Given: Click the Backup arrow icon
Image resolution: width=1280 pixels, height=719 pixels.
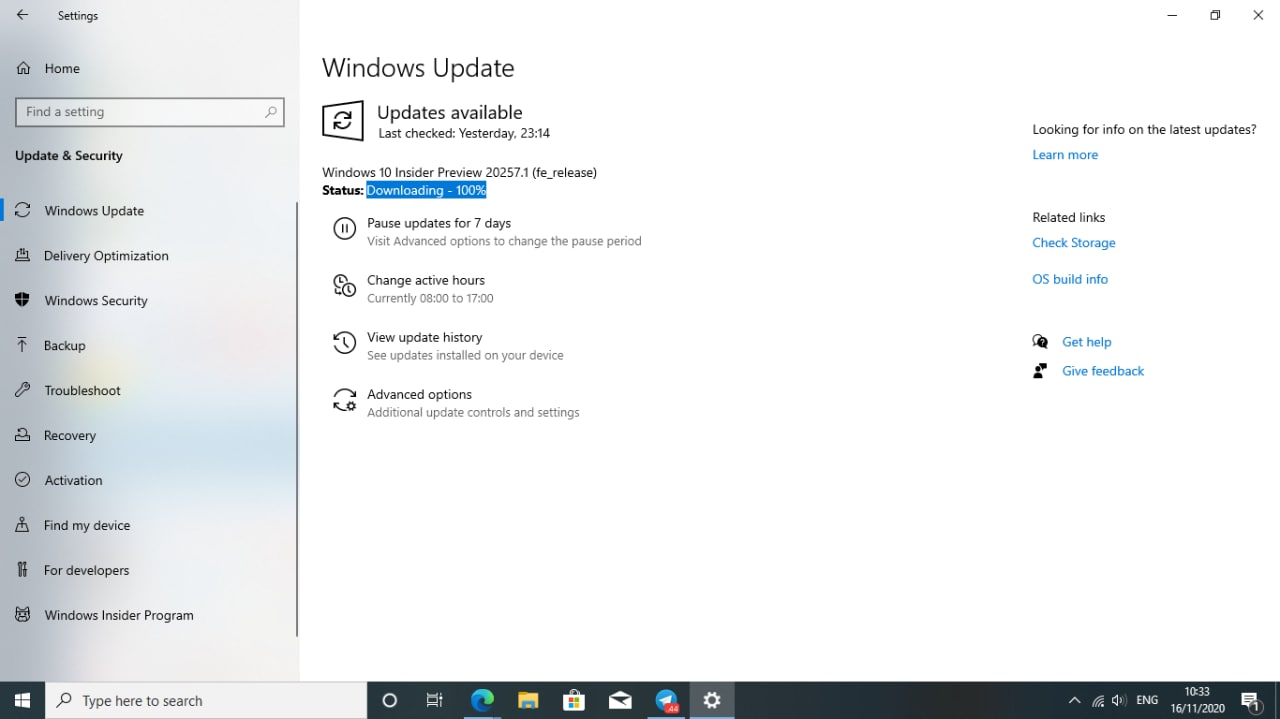Looking at the screenshot, I should (22, 345).
